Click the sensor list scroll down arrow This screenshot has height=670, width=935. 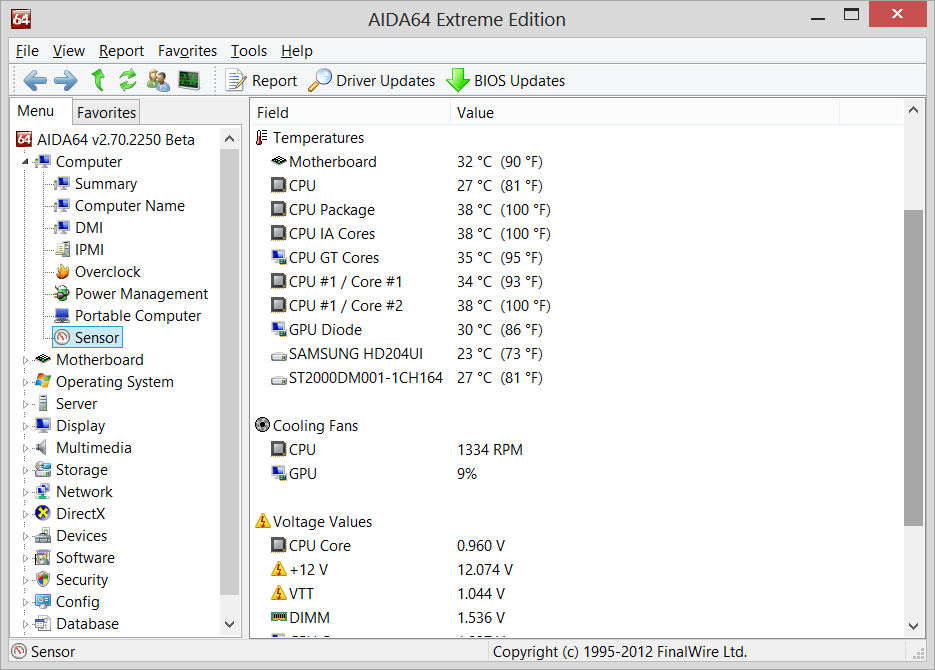(x=913, y=625)
